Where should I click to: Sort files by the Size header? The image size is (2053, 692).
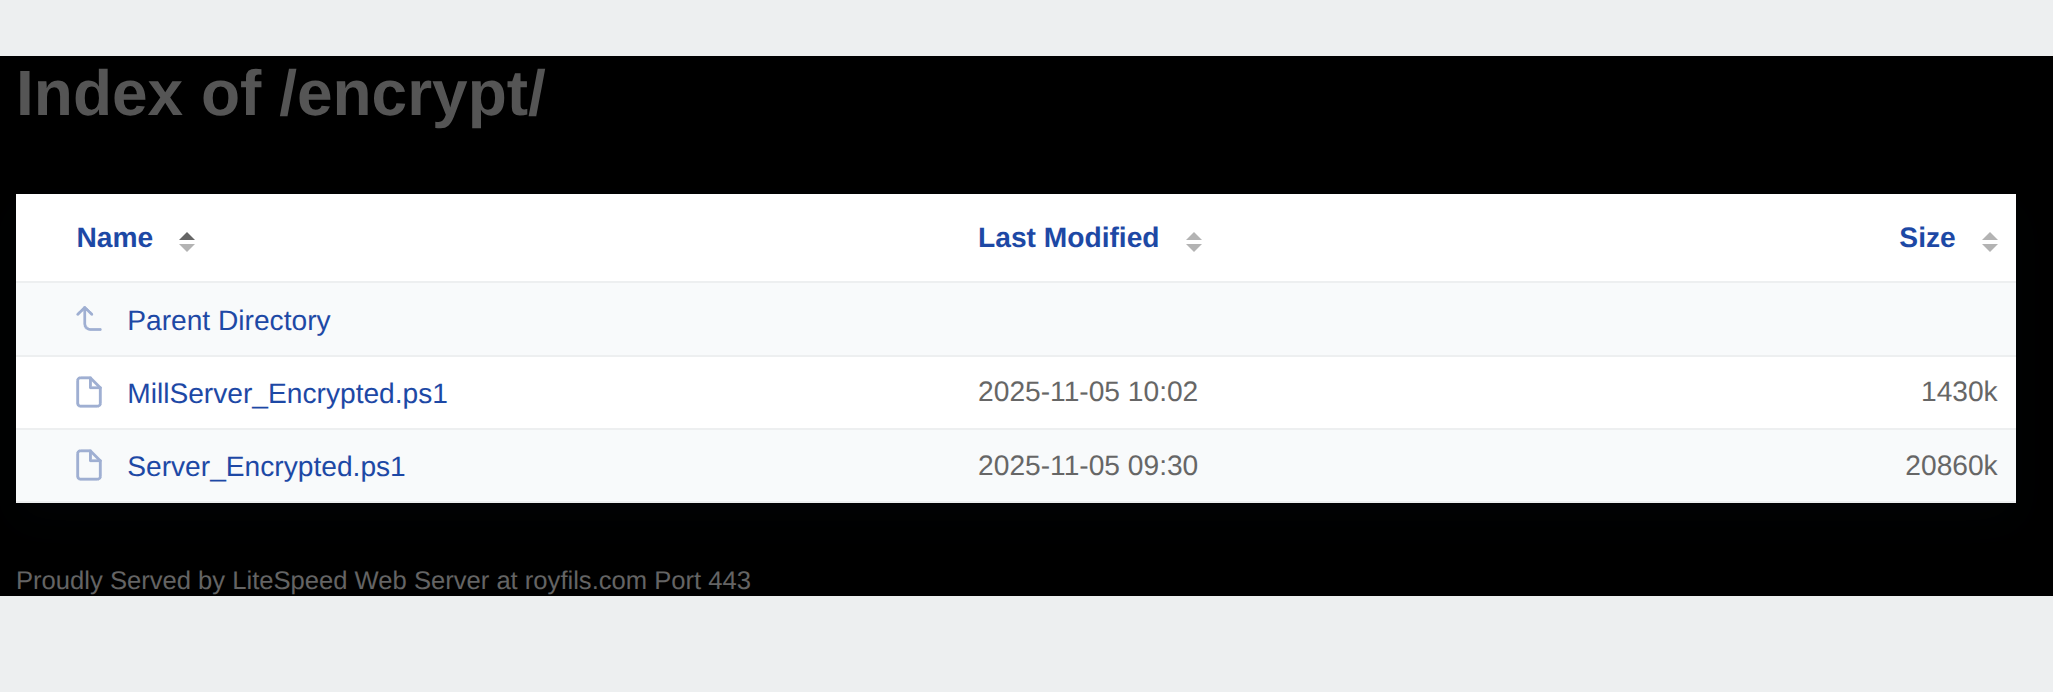tap(1926, 238)
